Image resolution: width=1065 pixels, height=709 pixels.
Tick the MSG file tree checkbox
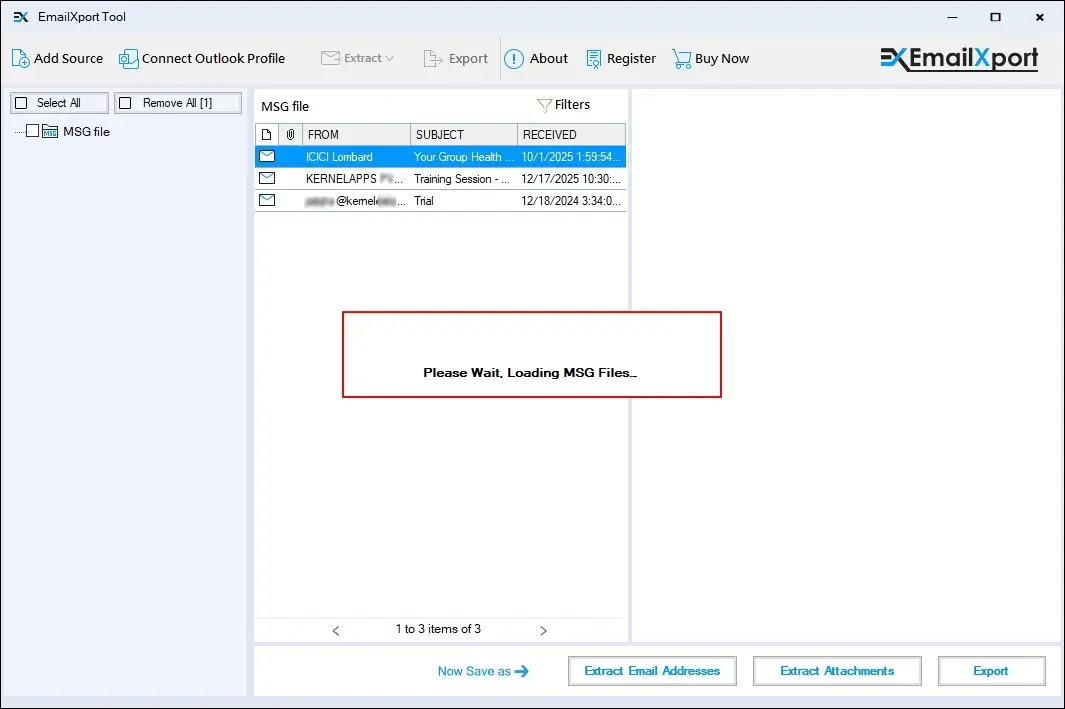pos(33,131)
